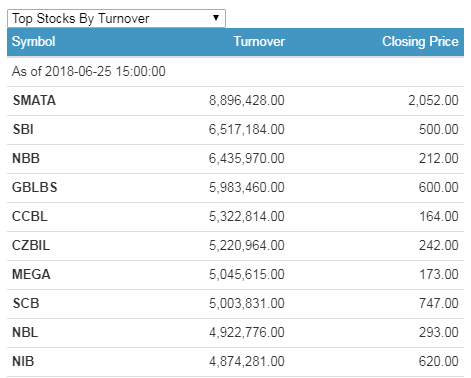This screenshot has height=378, width=471.
Task: Select the CZBIL symbol link
Action: 31,245
